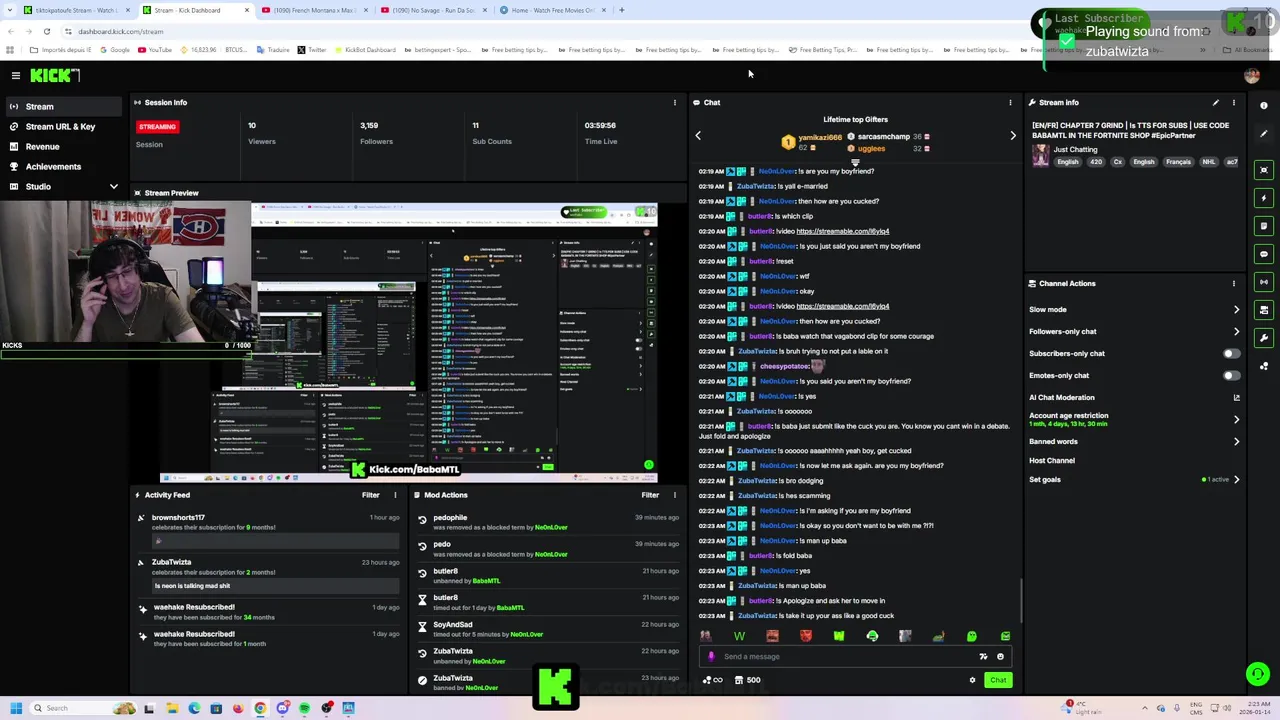Open Stream info three-dot menu

coord(1233,102)
